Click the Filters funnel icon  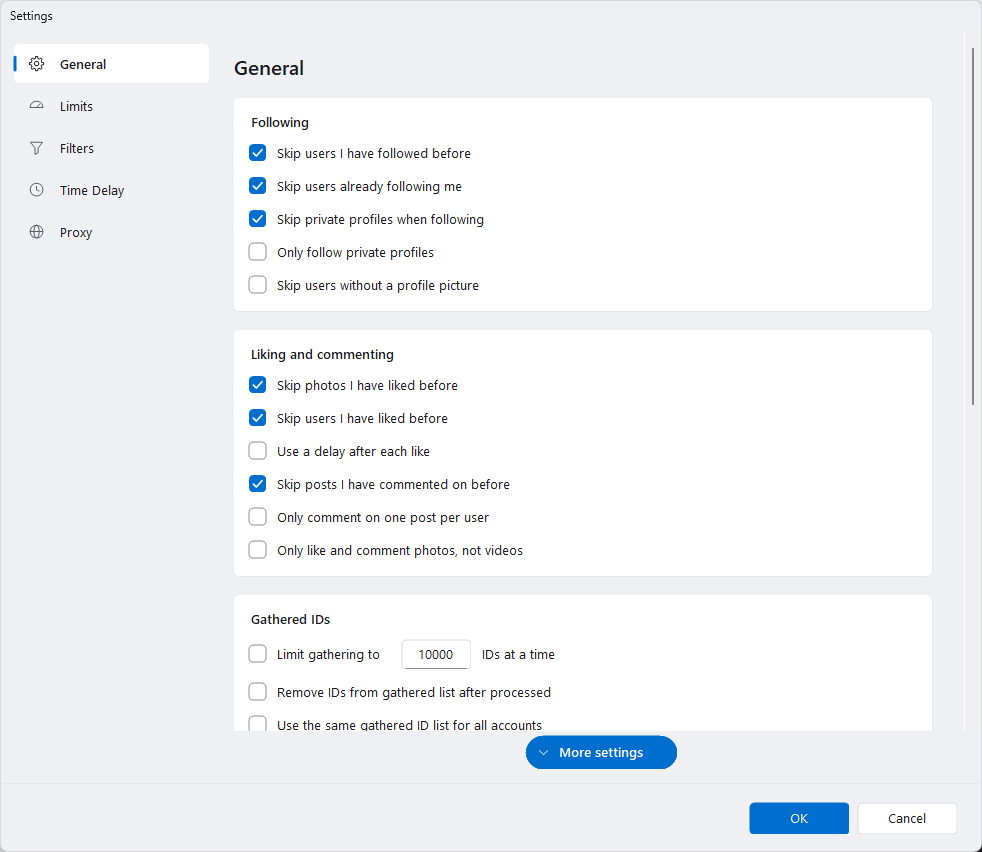point(36,148)
